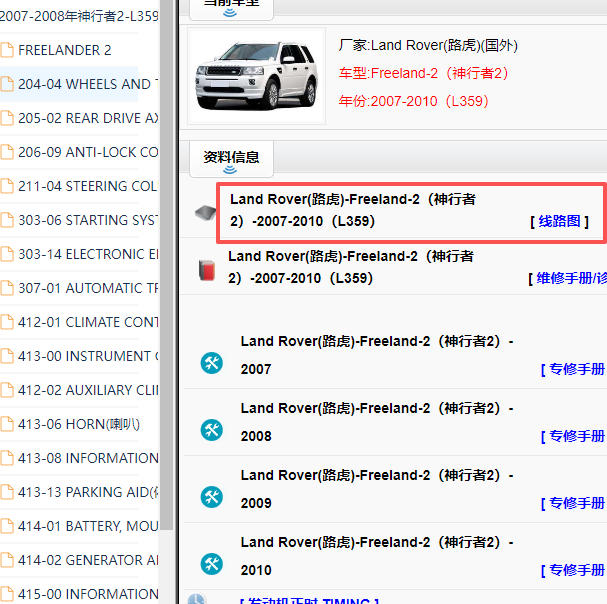Click the engine timing clock icon
This screenshot has height=604, width=607.
[x=196, y=599]
